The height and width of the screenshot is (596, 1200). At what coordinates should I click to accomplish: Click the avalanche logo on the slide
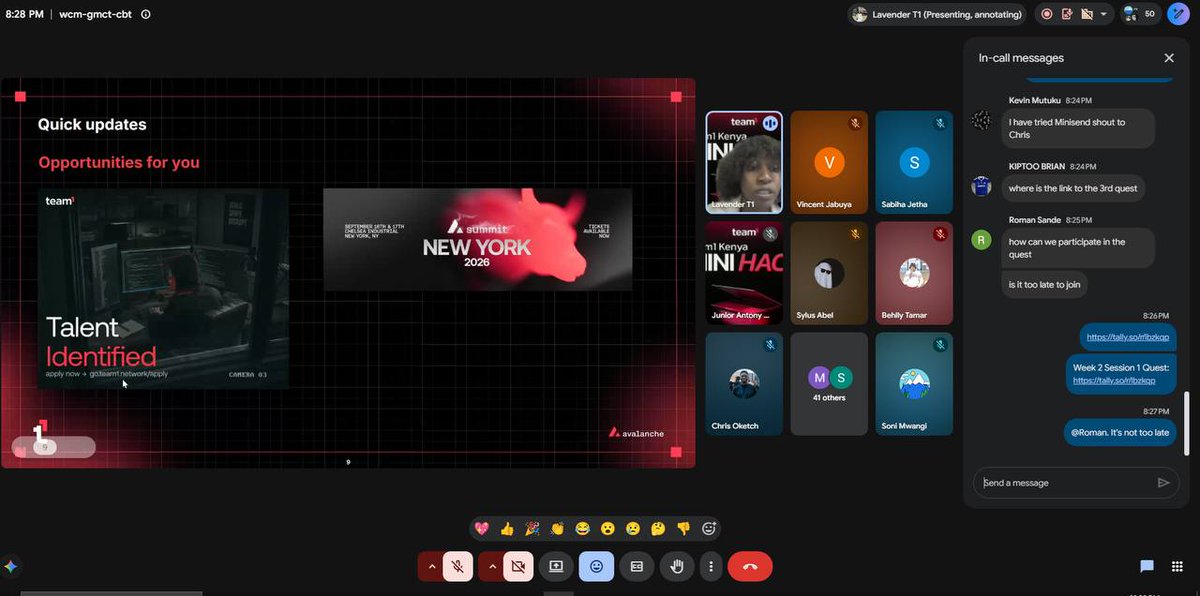point(636,433)
